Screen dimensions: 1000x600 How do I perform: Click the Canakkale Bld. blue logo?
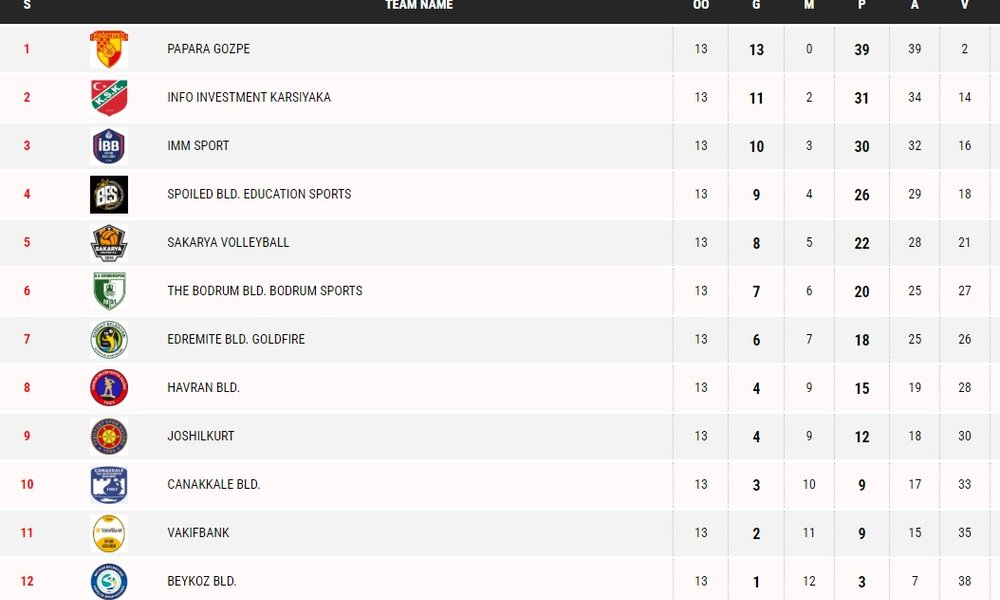tap(109, 485)
